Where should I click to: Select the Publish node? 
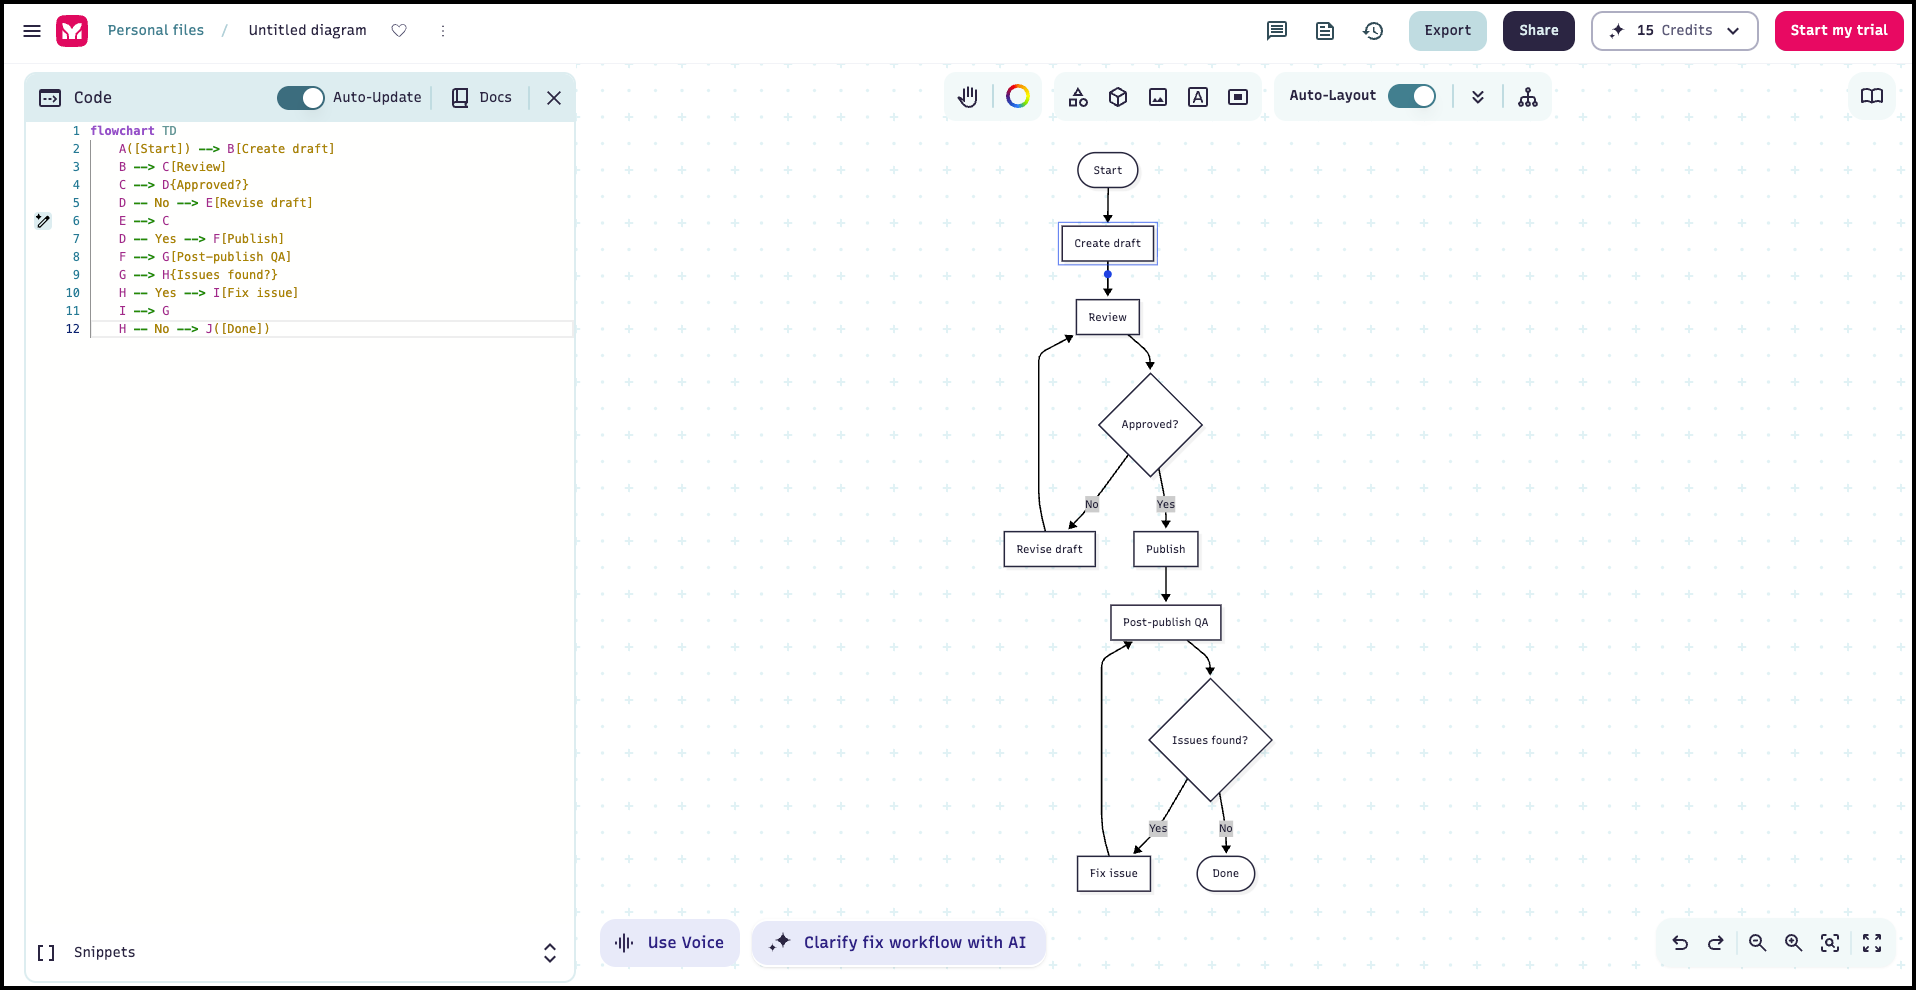[x=1166, y=549]
